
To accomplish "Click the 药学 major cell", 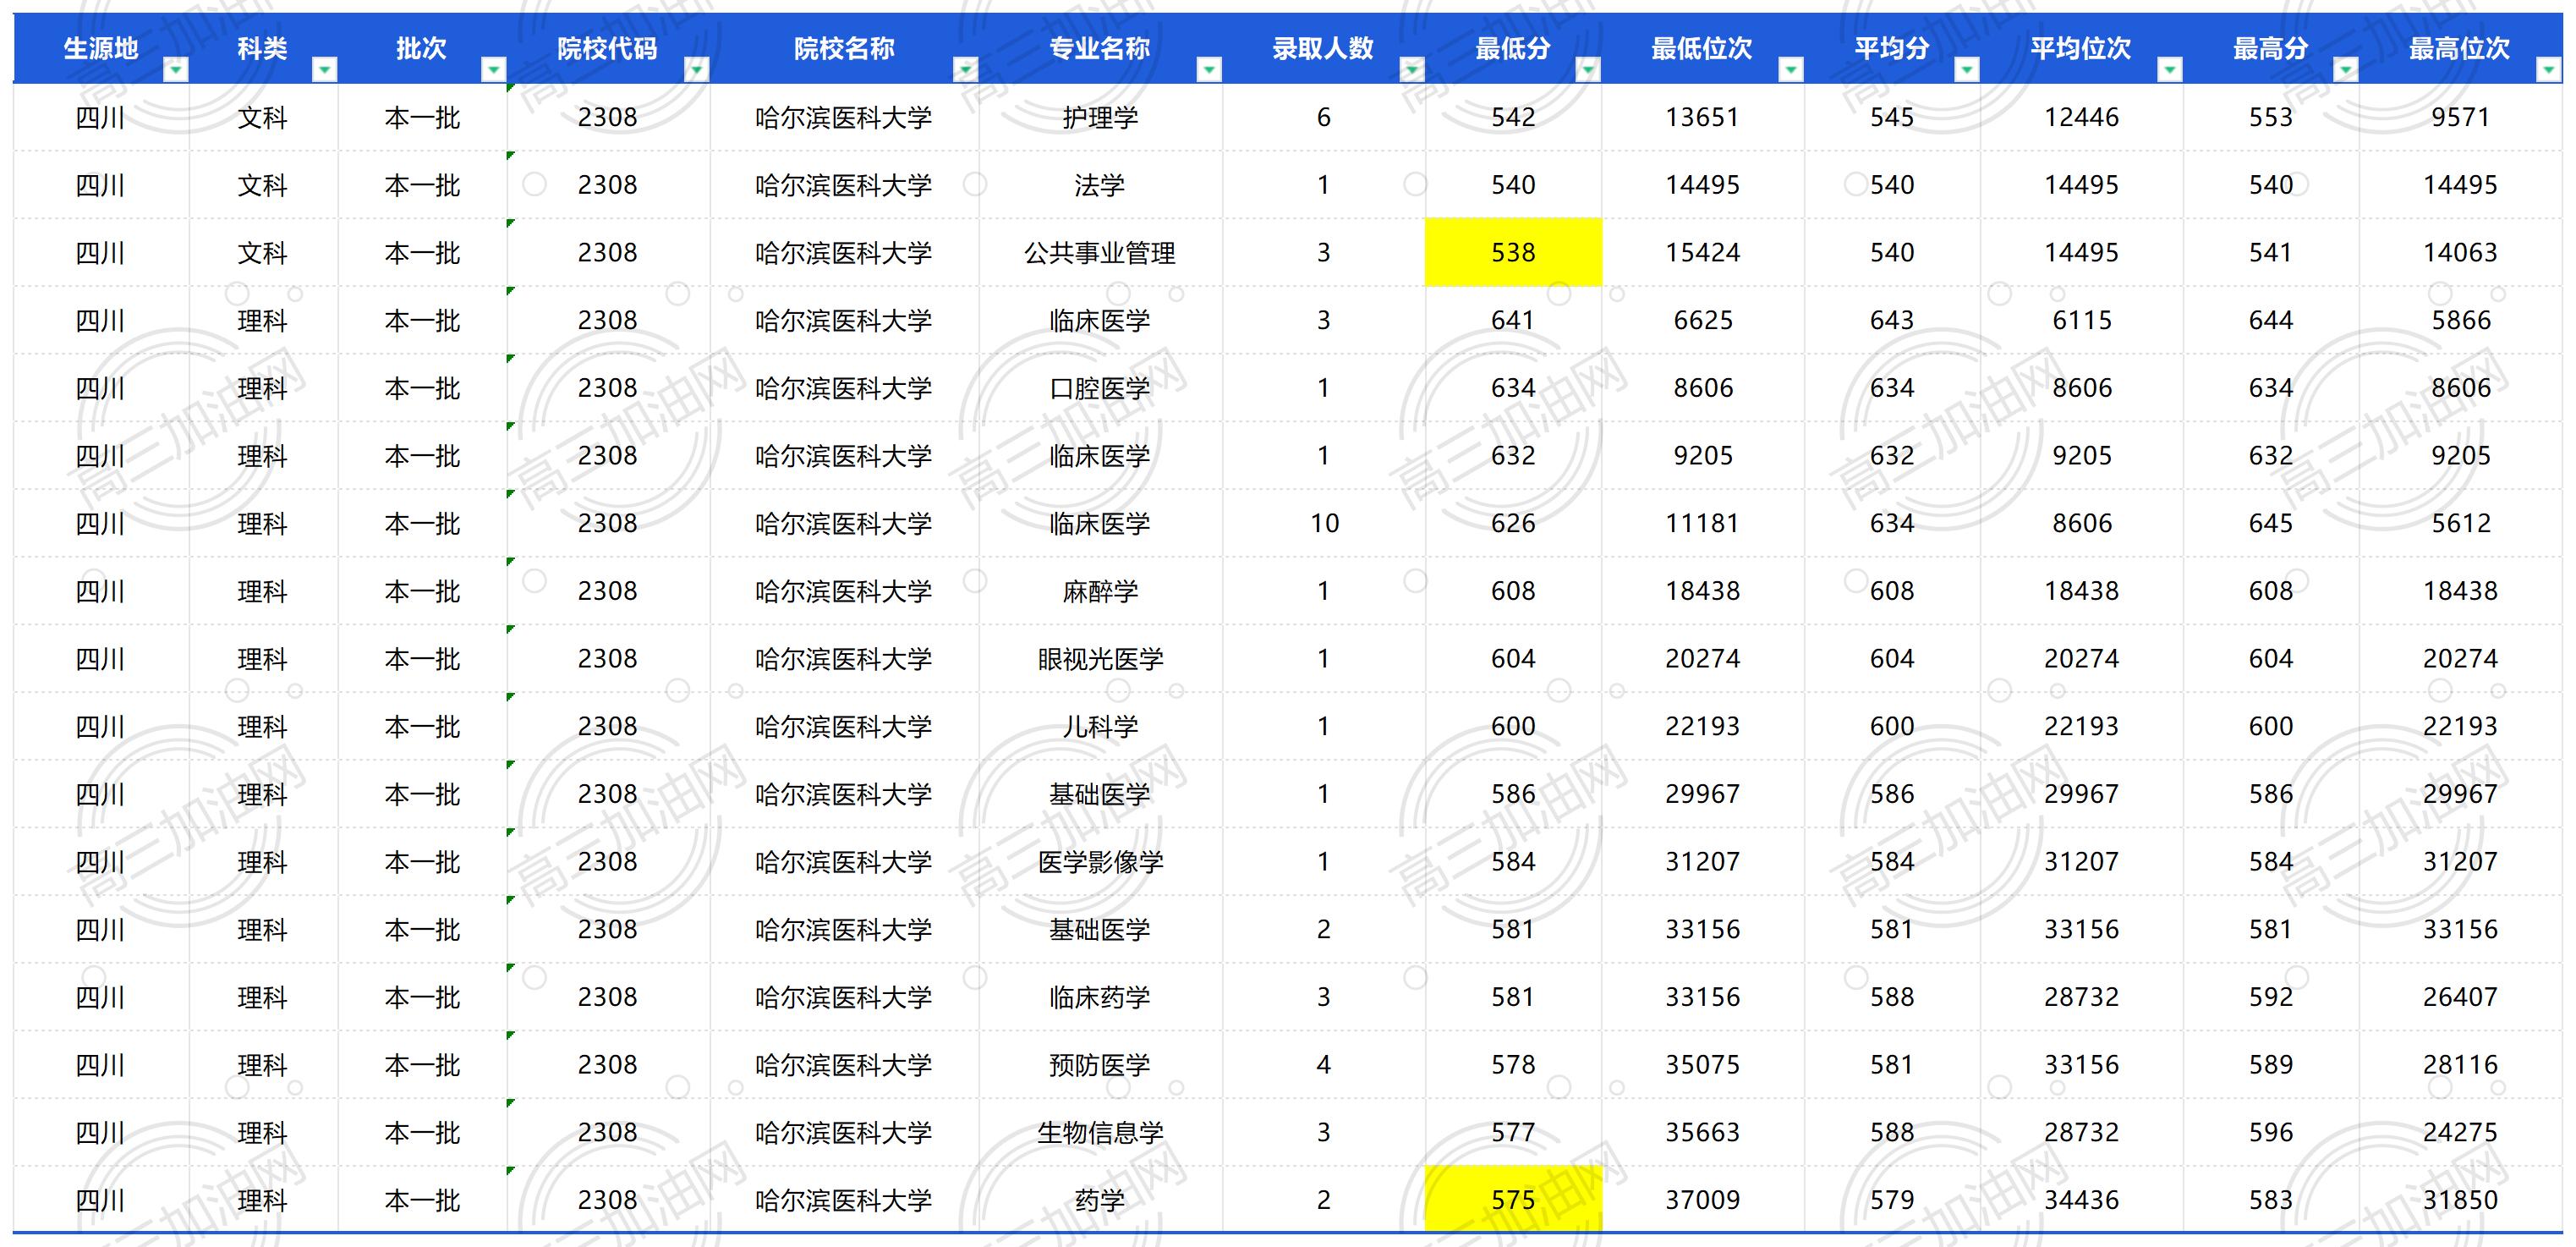I will pos(1100,1200).
